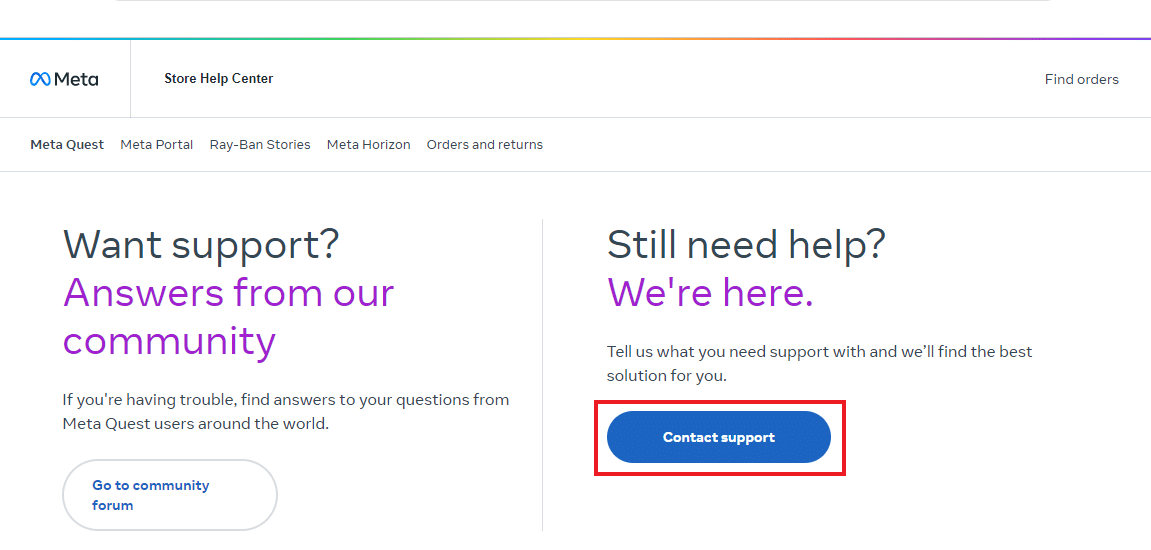The height and width of the screenshot is (550, 1151).
Task: Click the Tell us what you need paragraph
Action: [819, 363]
